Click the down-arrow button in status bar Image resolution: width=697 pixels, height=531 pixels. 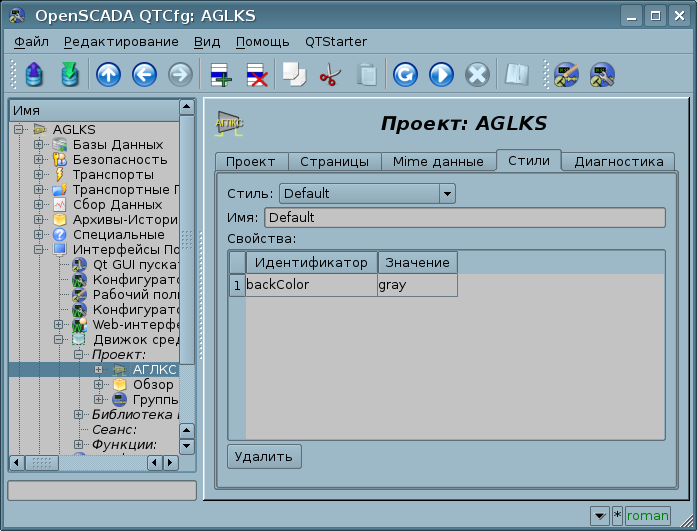(600, 515)
